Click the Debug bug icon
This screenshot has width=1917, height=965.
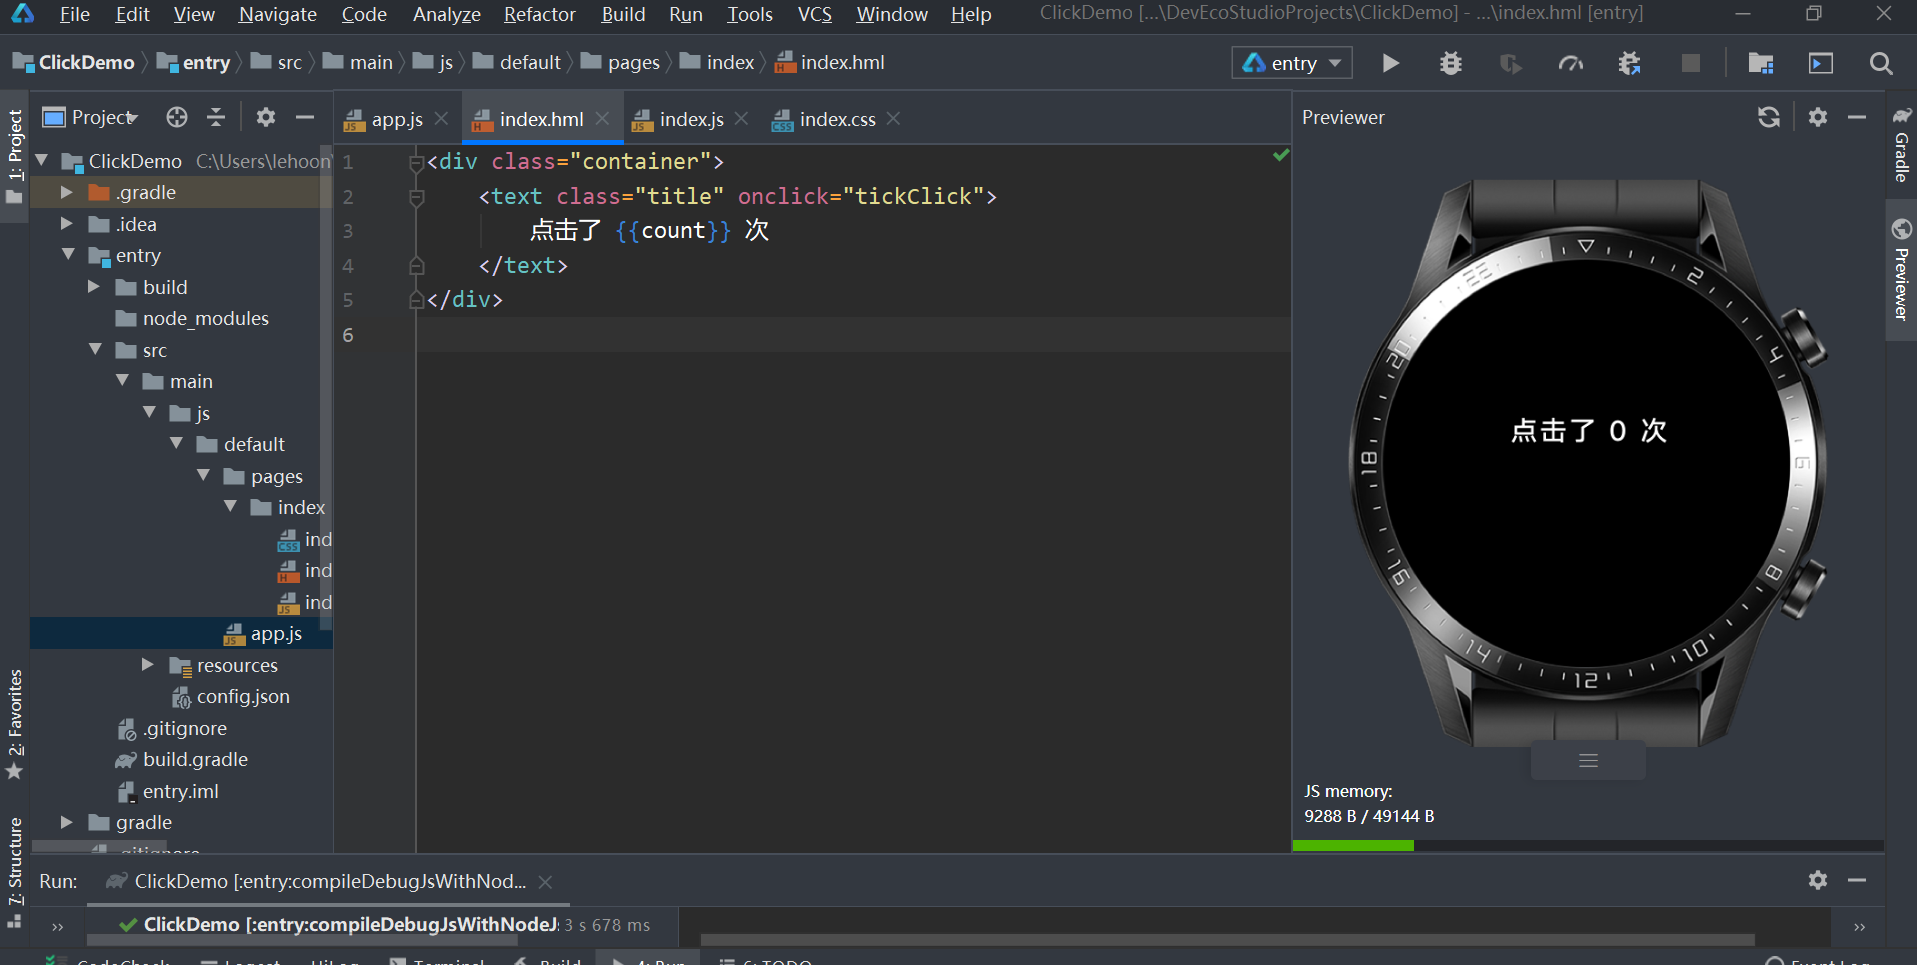1450,63
